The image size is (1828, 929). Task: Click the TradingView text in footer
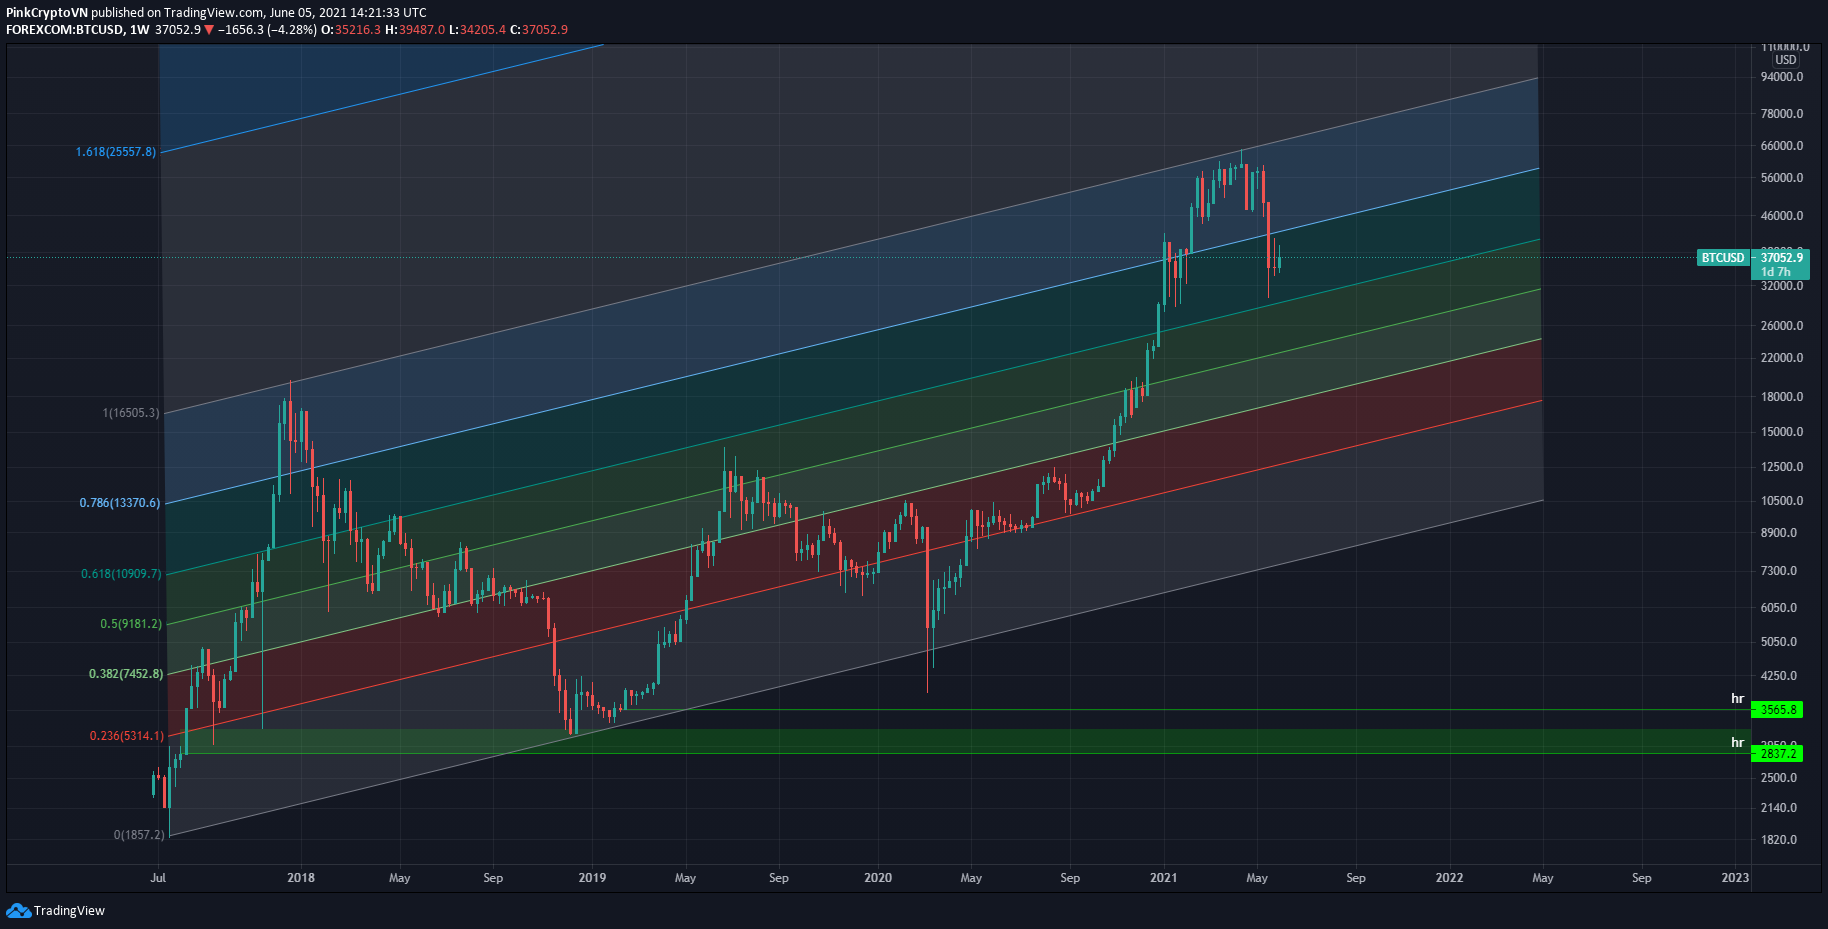click(x=69, y=911)
